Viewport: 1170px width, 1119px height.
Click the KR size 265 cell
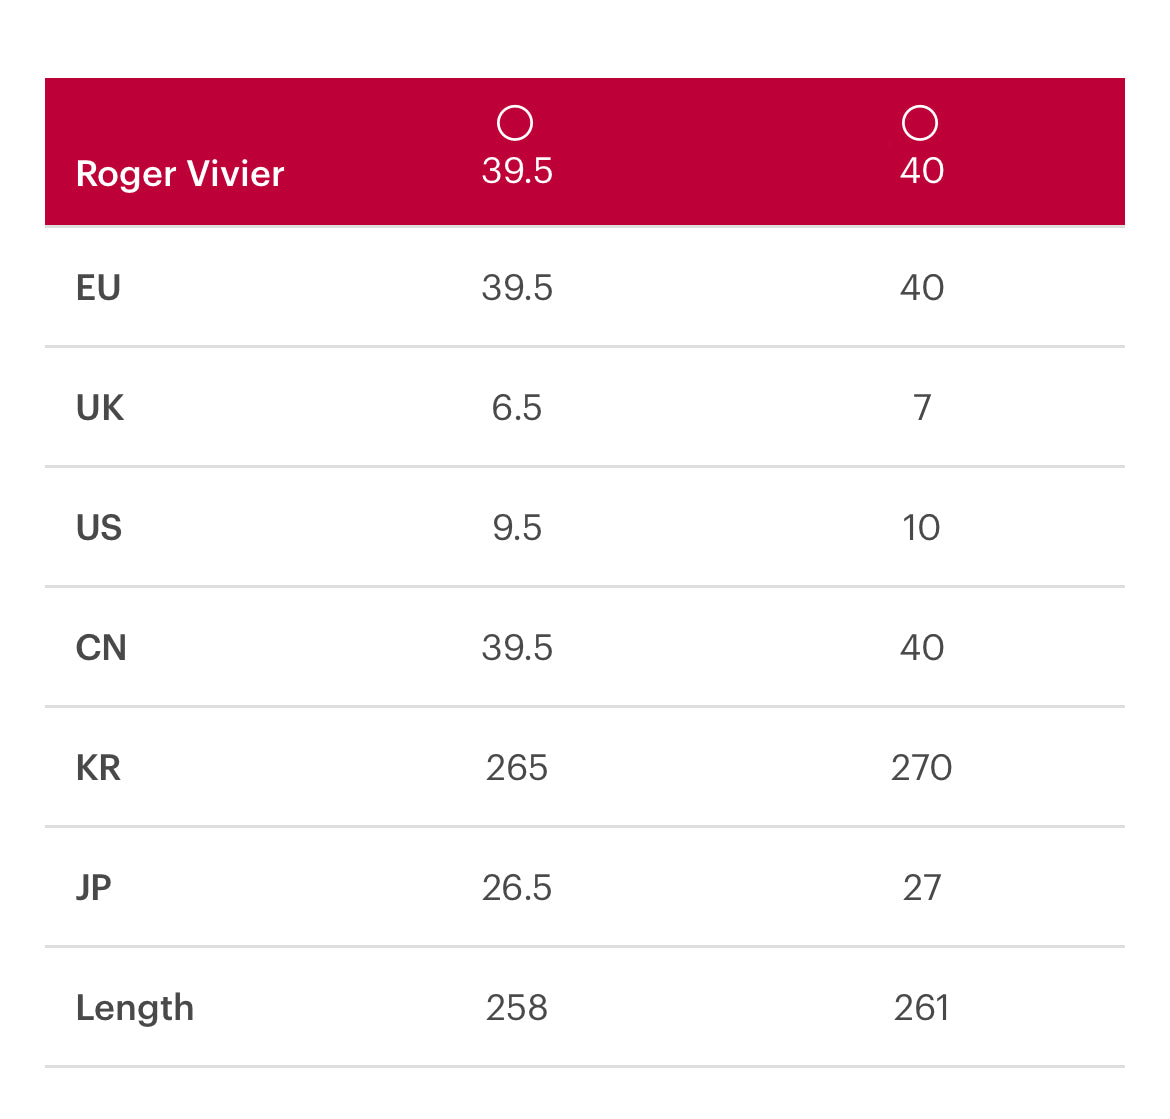[x=517, y=768]
